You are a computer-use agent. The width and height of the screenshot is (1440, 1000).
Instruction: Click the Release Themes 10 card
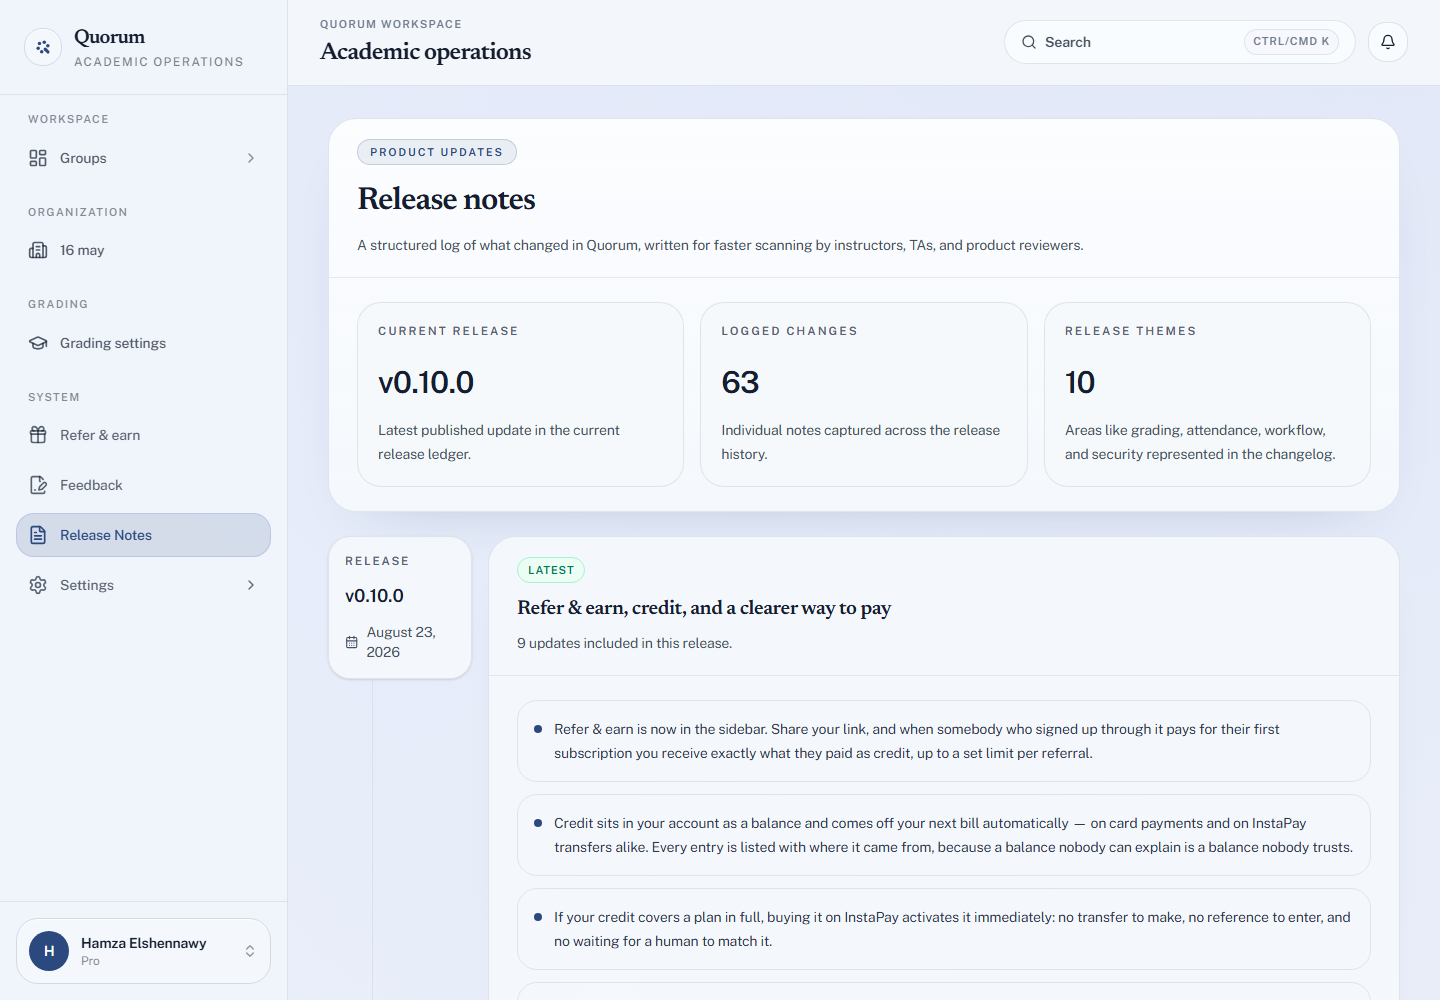pos(1207,394)
